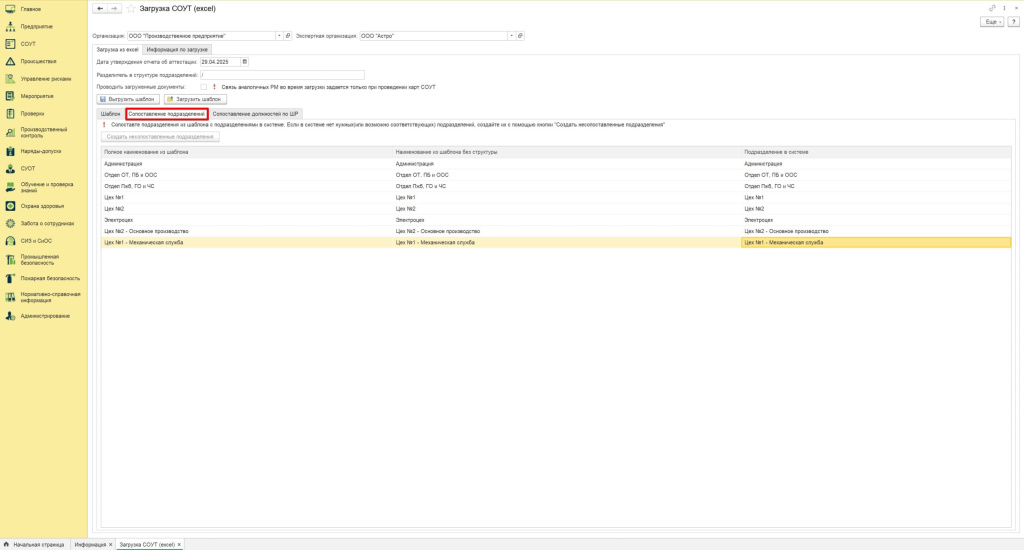Close the Информация bottom tab
Viewport: 1024px width, 550px height.
click(110, 545)
